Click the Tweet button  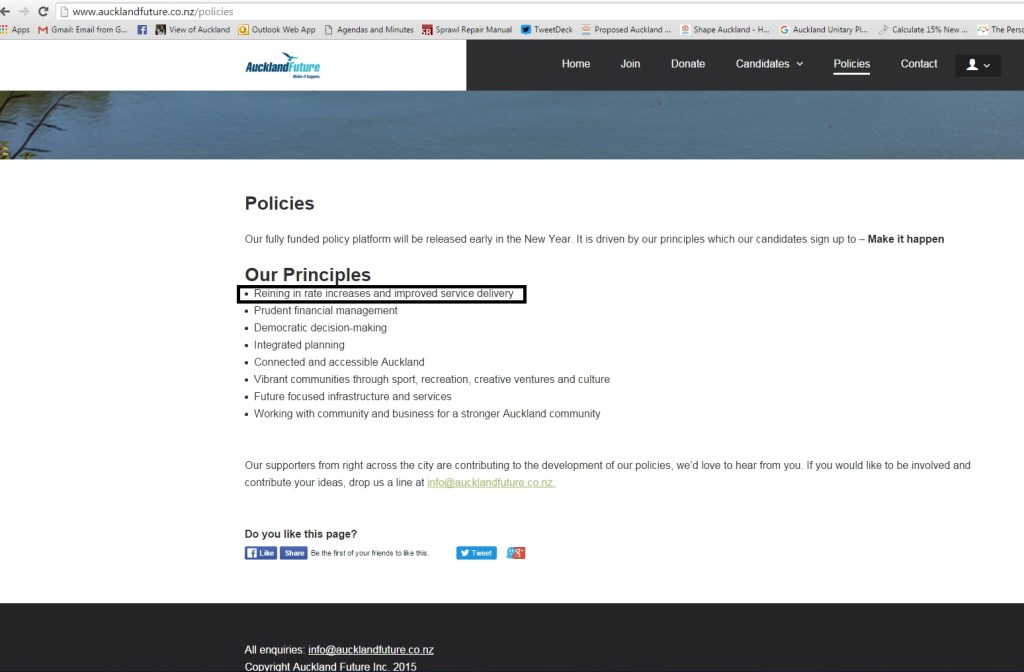(476, 553)
